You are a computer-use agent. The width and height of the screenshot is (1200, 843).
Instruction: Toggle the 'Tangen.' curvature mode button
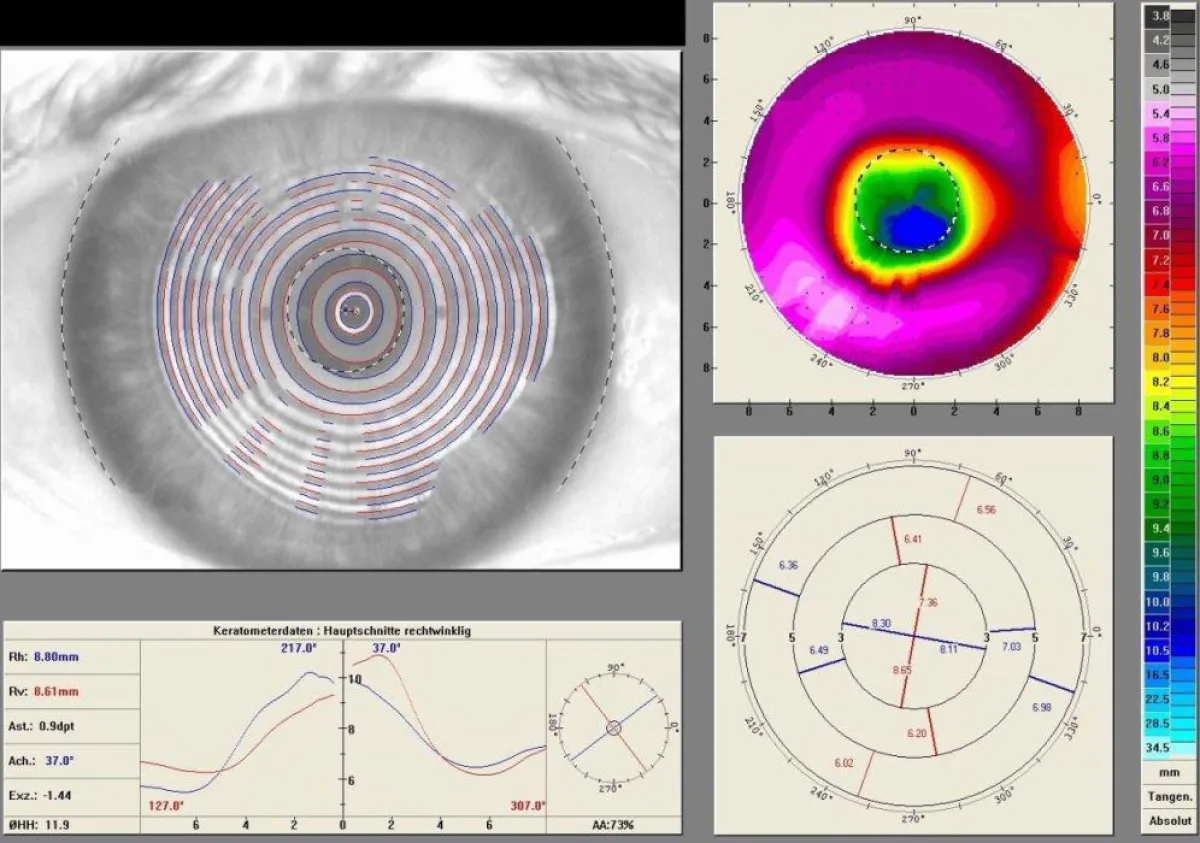coord(1169,797)
